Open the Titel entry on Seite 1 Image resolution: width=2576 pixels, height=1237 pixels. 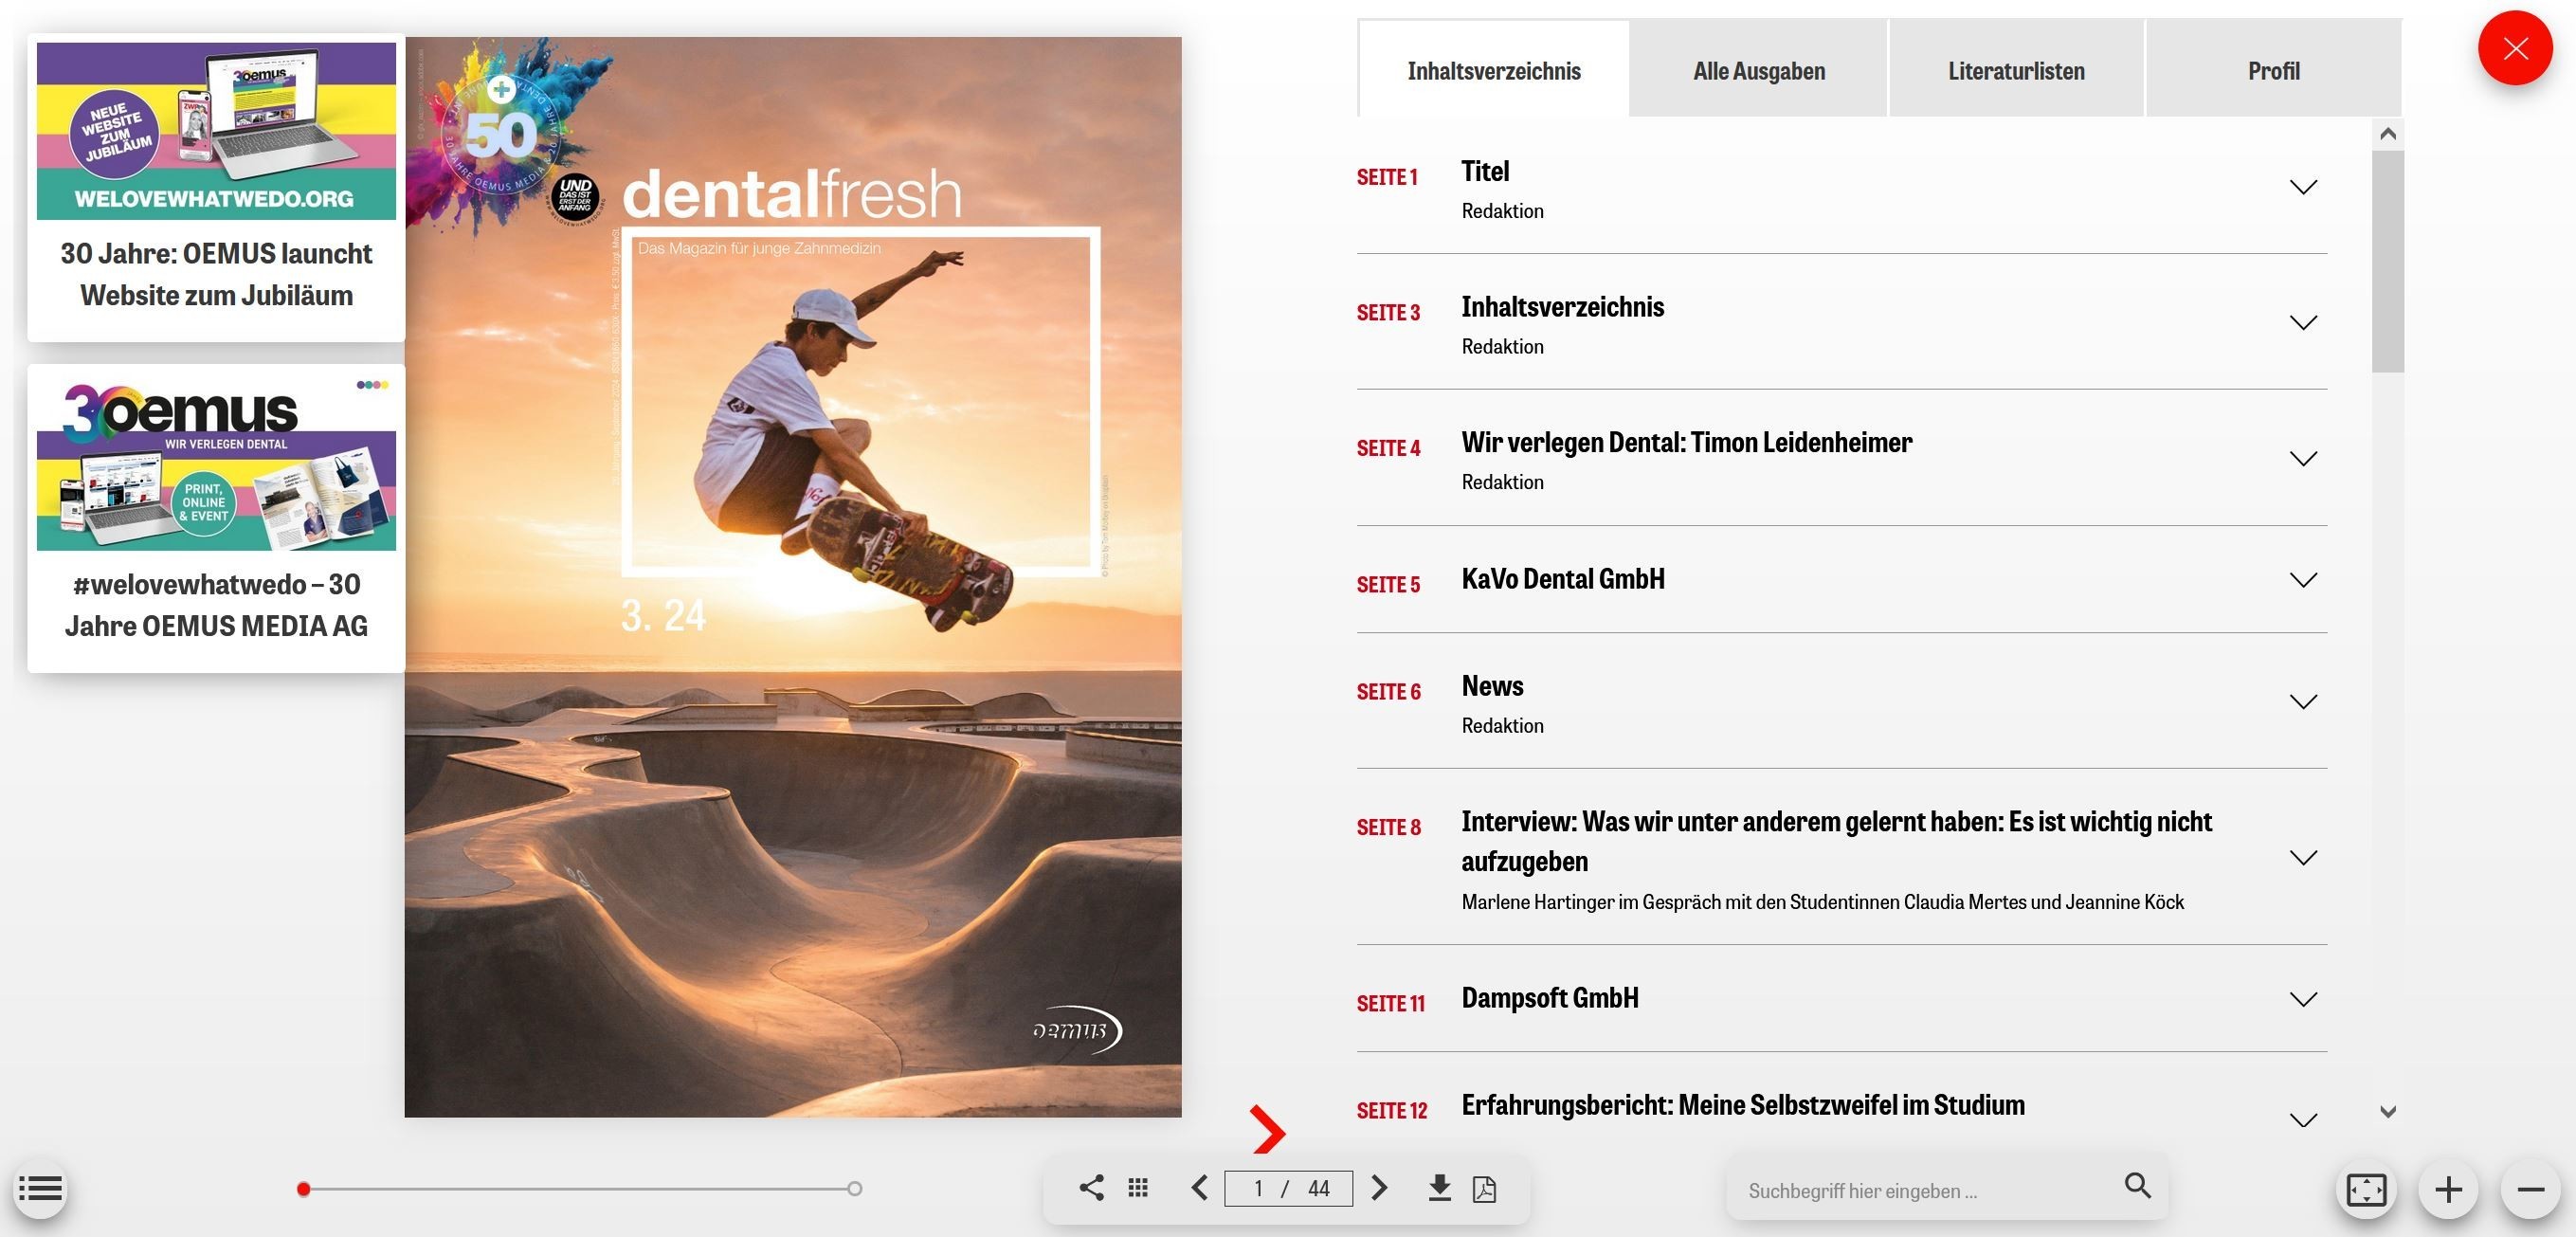coord(1485,171)
